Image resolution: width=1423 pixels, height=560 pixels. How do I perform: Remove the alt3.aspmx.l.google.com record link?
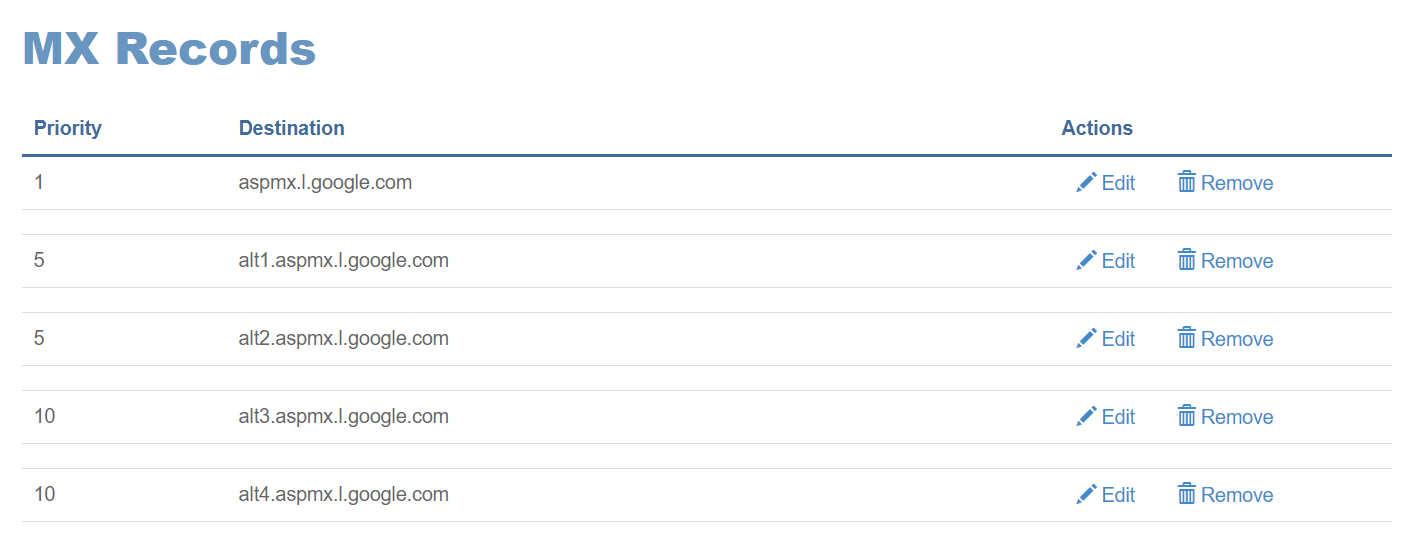[1226, 416]
